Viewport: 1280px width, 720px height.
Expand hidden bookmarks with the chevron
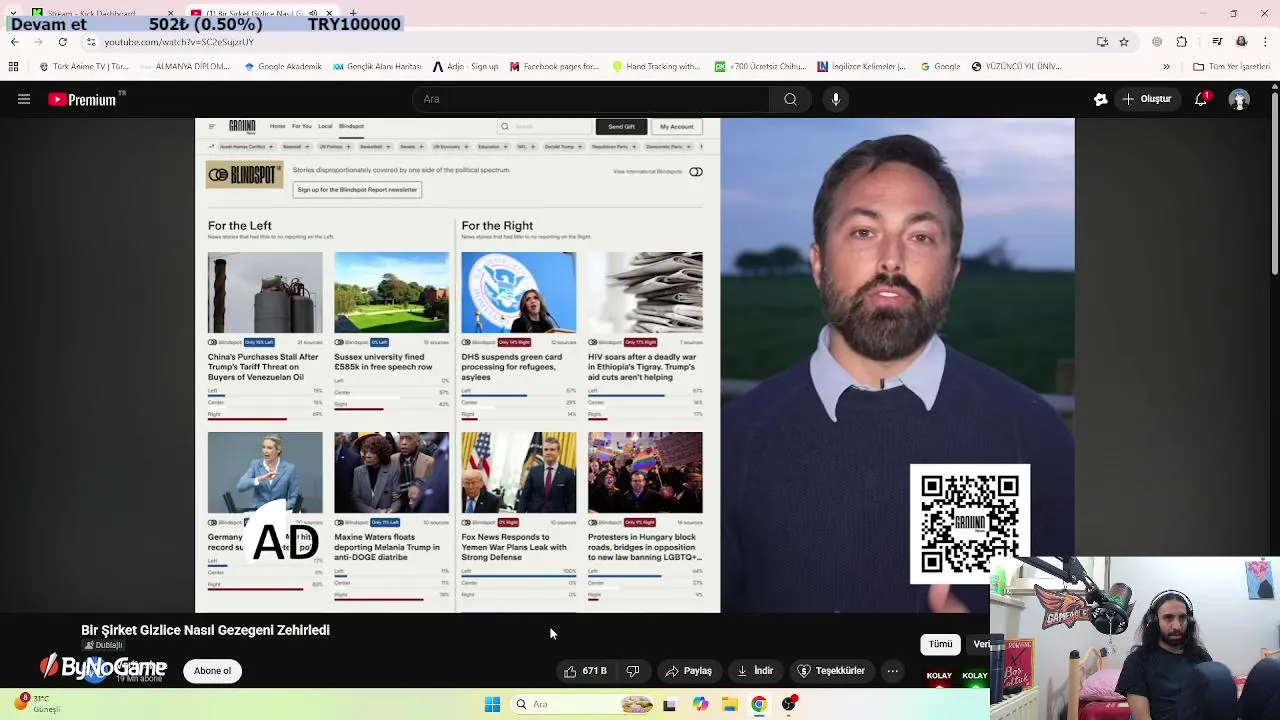point(1166,67)
